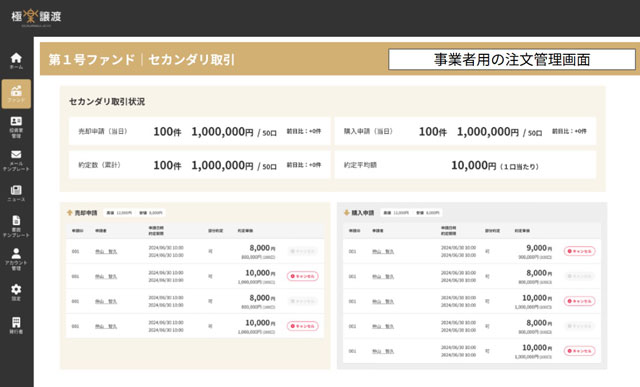640x387 pixels.
Task: Cancel the last purchase request of 10,000円
Action: coord(580,351)
